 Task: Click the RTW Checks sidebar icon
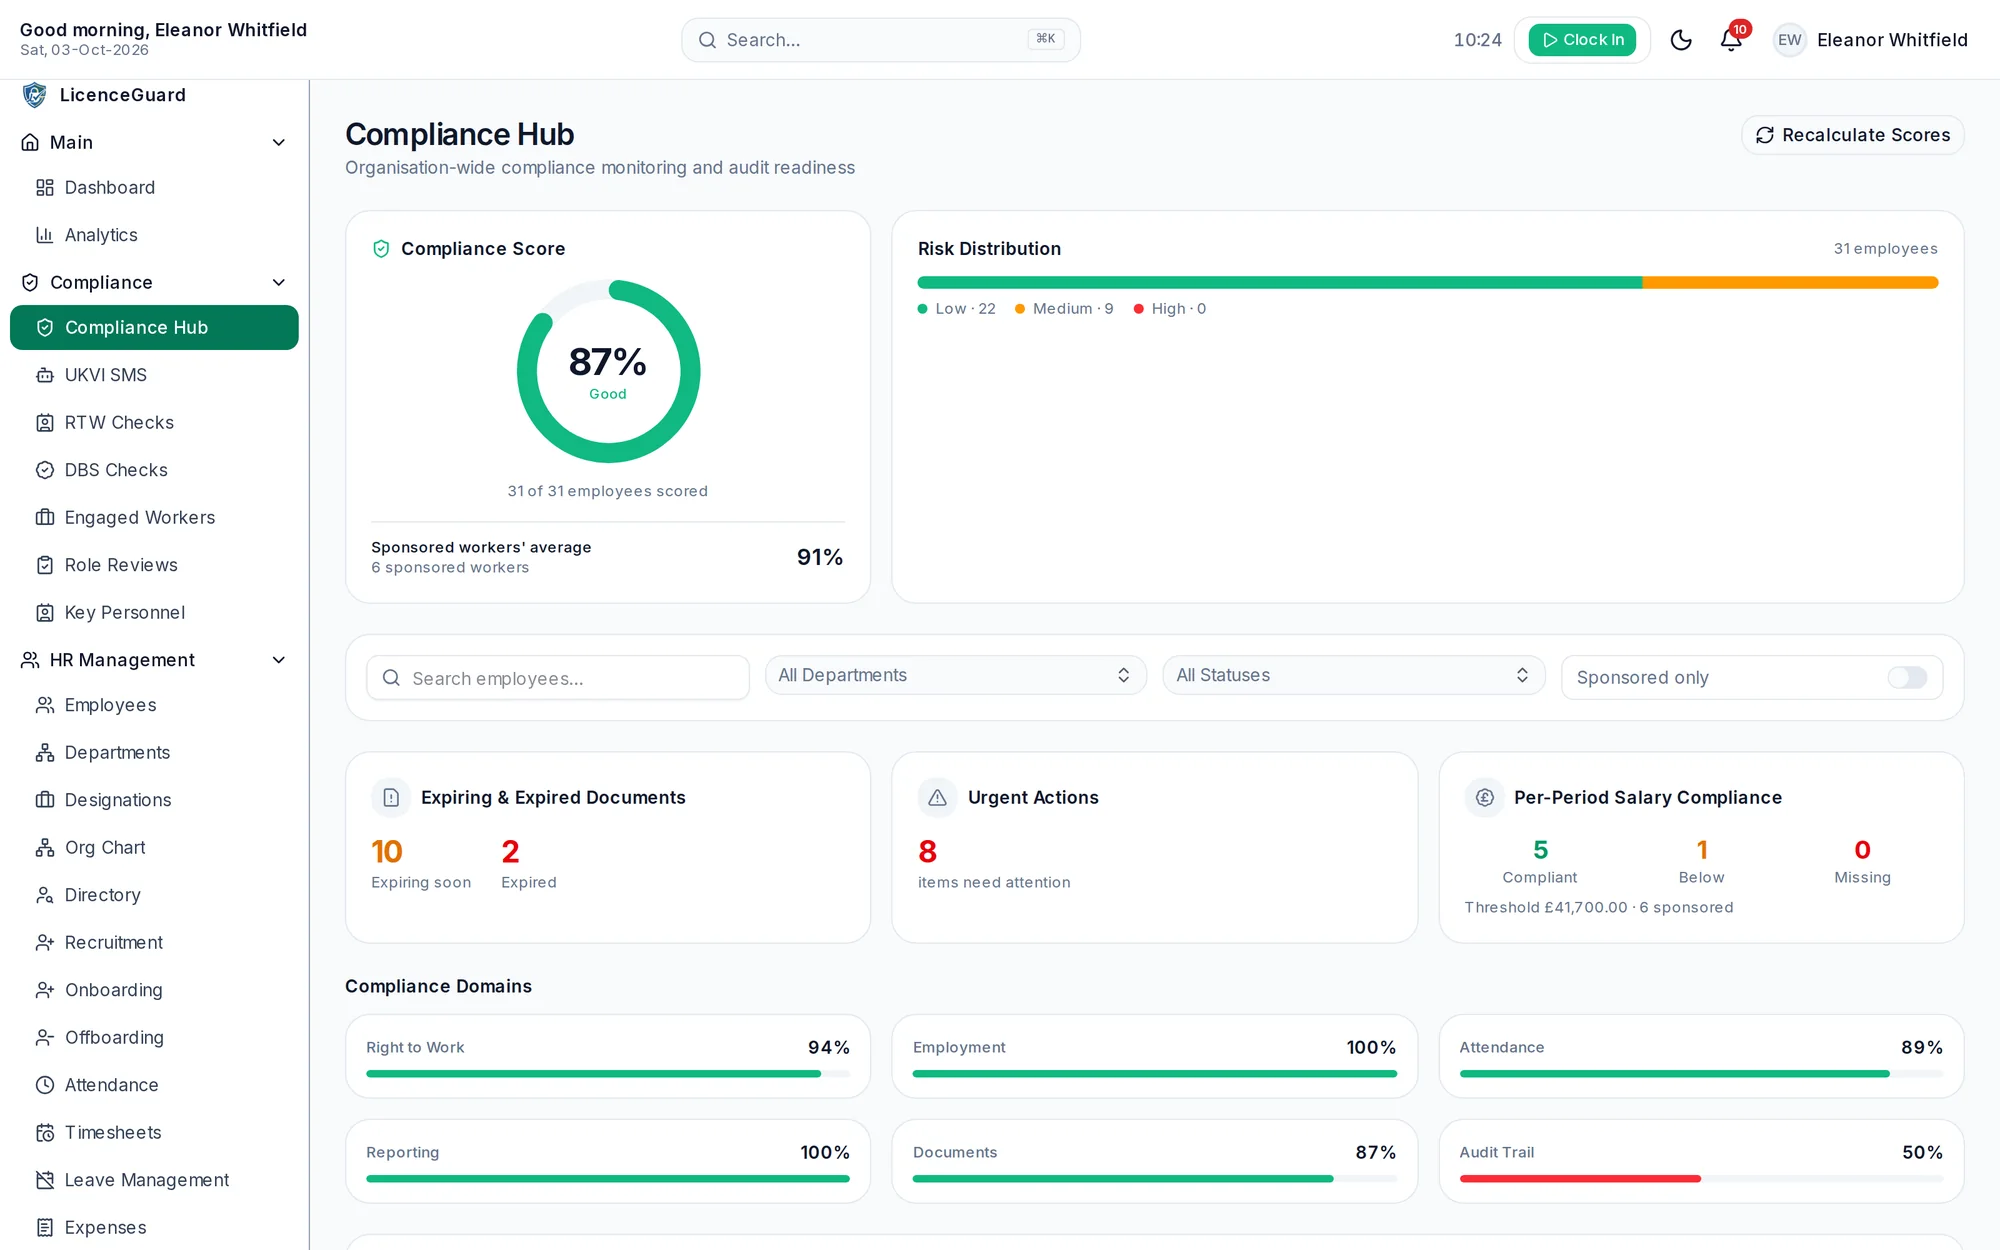[45, 423]
